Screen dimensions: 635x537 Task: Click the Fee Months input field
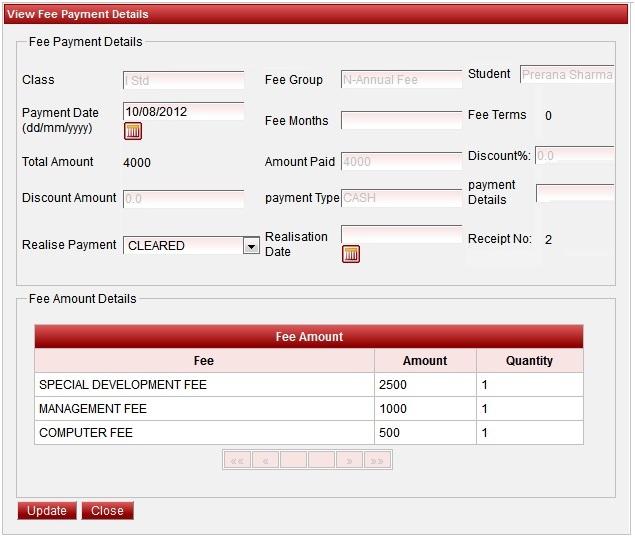401,120
